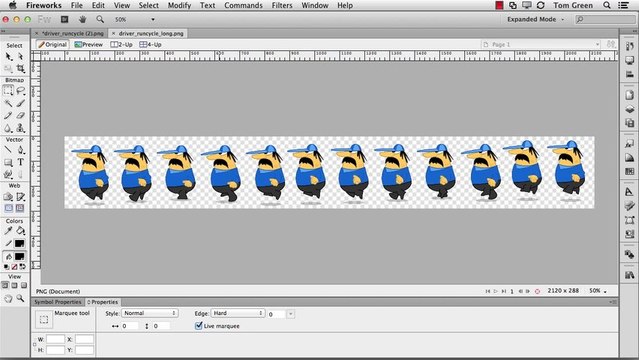This screenshot has height=360, width=639.
Task: Select the Paint Bucket tool
Action: click(x=20, y=231)
